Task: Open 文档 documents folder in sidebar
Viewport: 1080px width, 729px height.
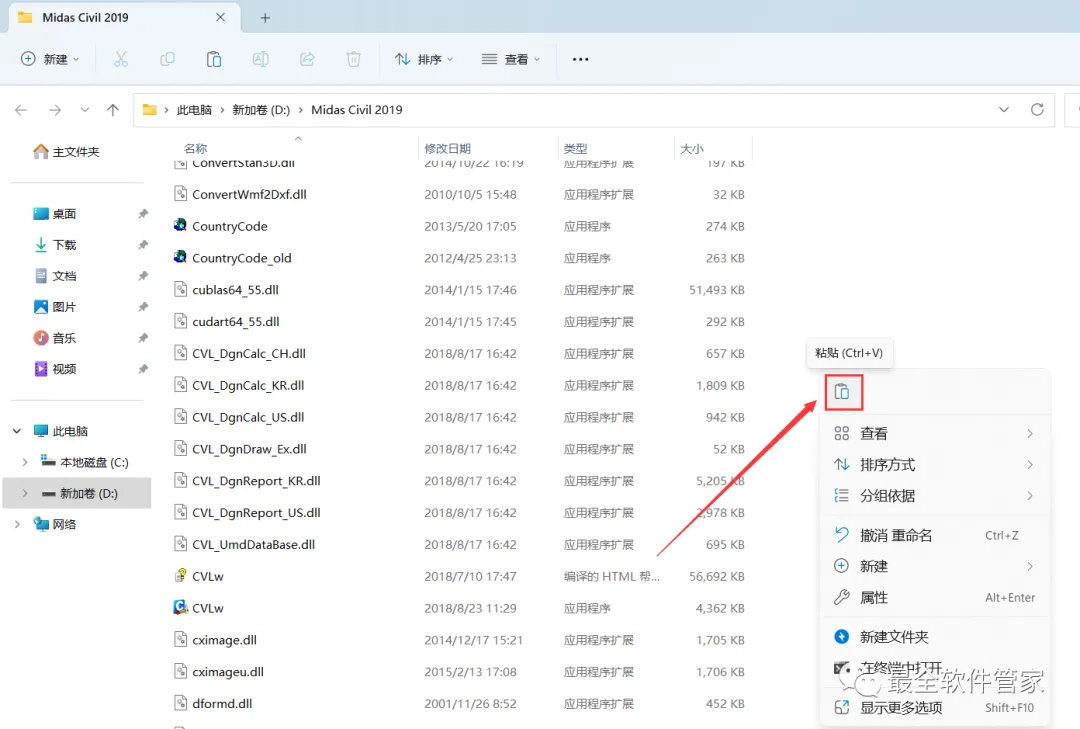Action: coord(55,276)
